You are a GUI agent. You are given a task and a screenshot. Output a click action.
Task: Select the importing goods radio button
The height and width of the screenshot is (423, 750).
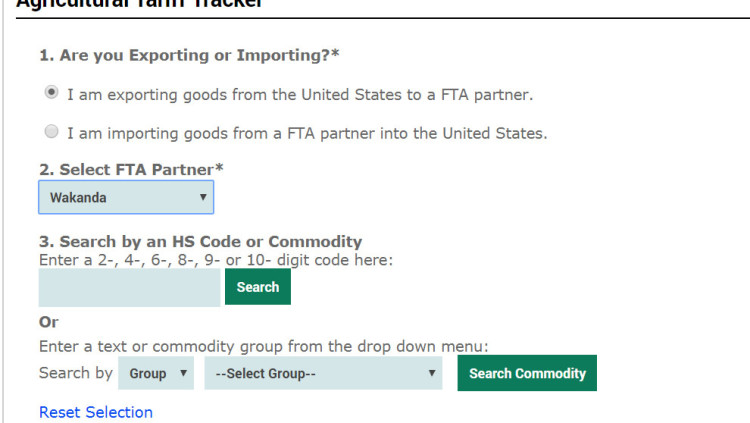pyautogui.click(x=51, y=131)
